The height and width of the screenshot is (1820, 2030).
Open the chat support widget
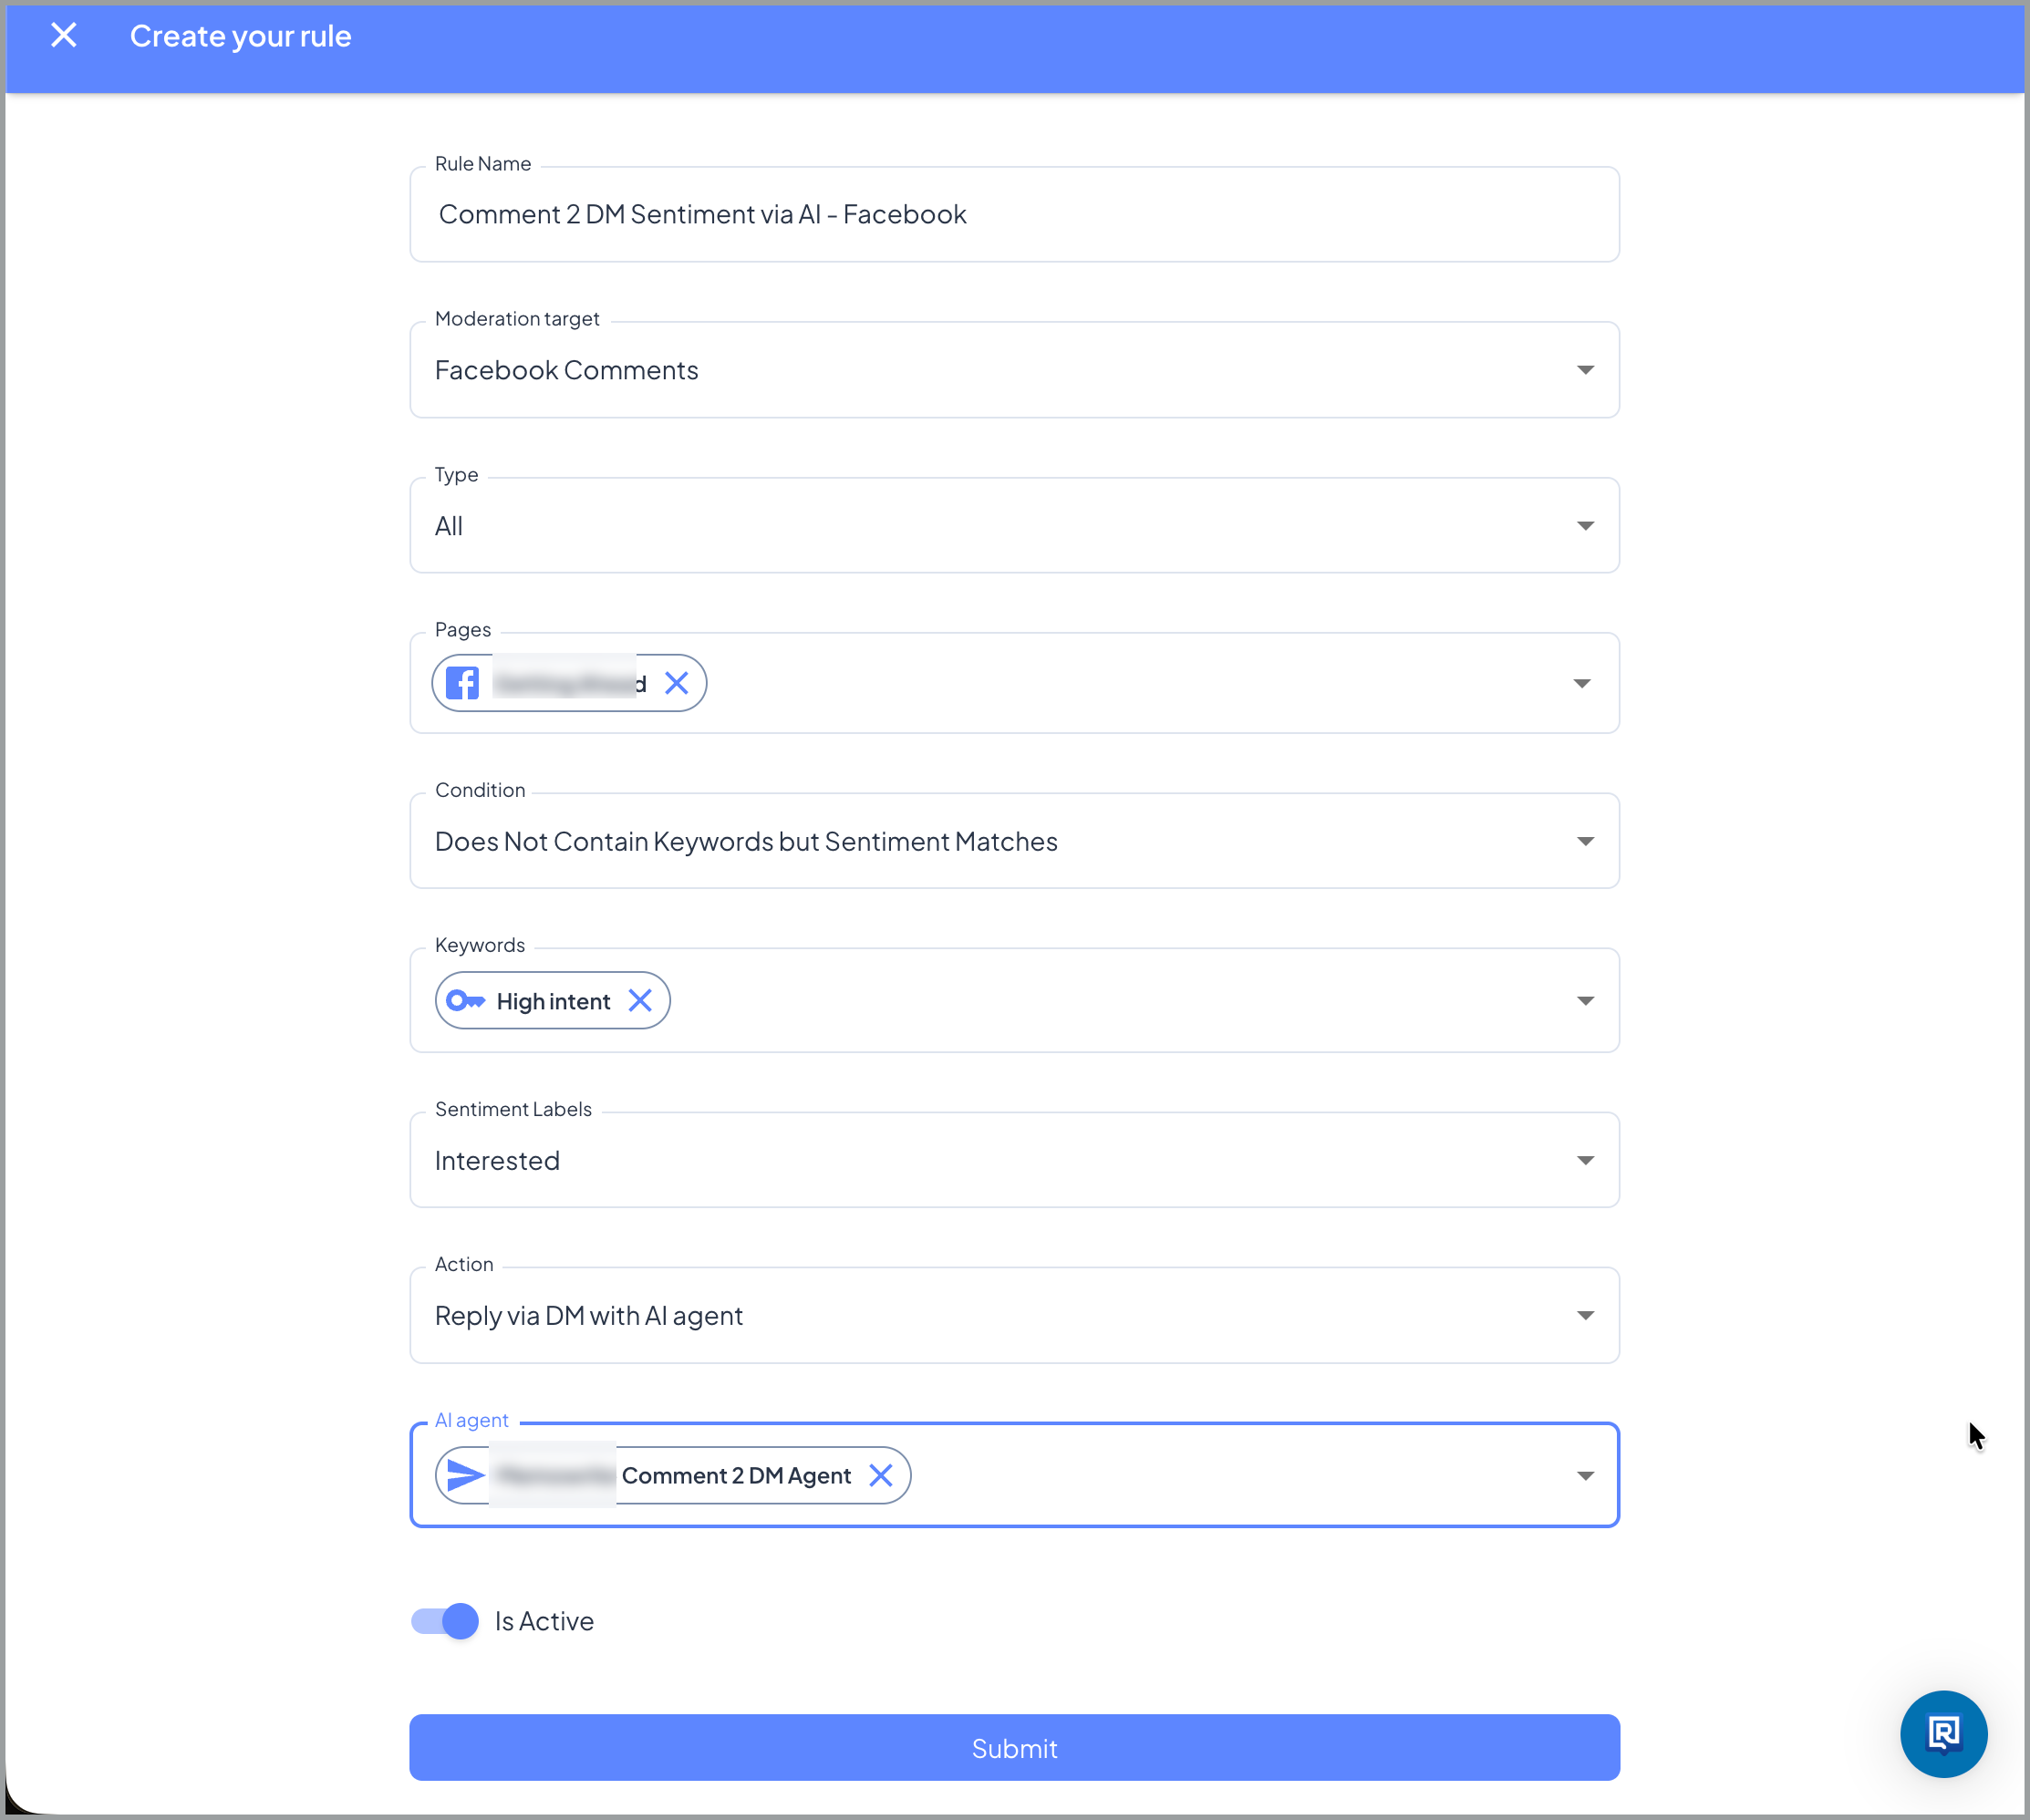(1943, 1734)
